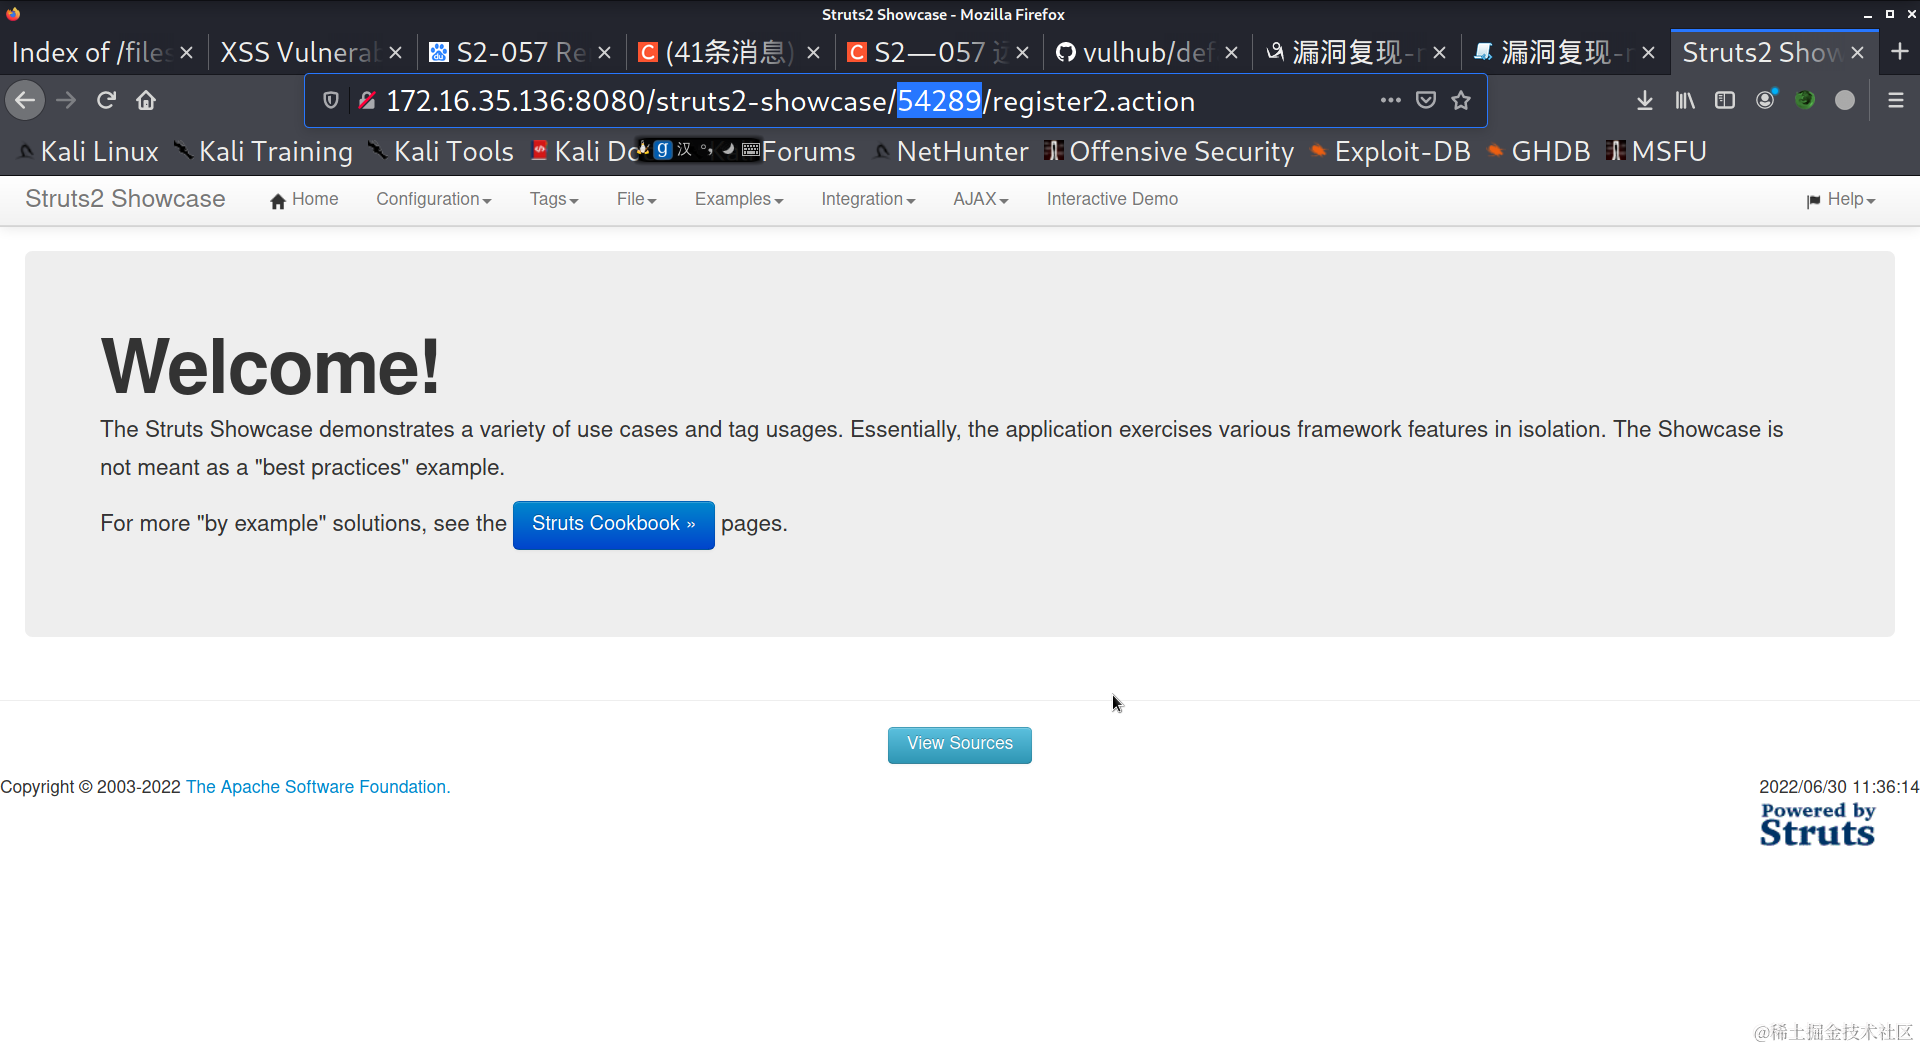
Task: Expand the File dropdown
Action: (x=637, y=199)
